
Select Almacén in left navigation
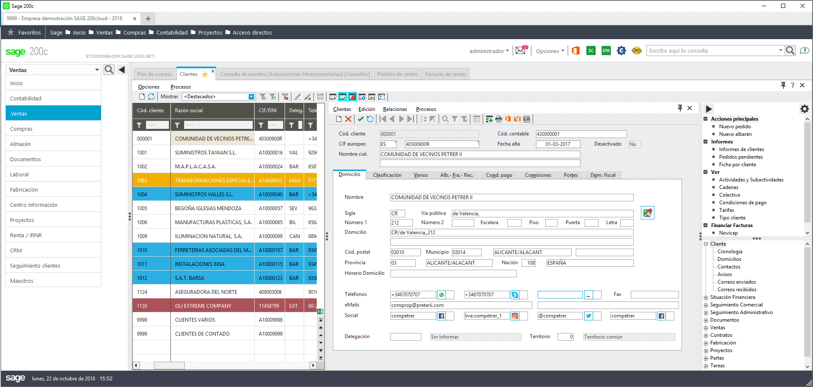tap(53, 144)
